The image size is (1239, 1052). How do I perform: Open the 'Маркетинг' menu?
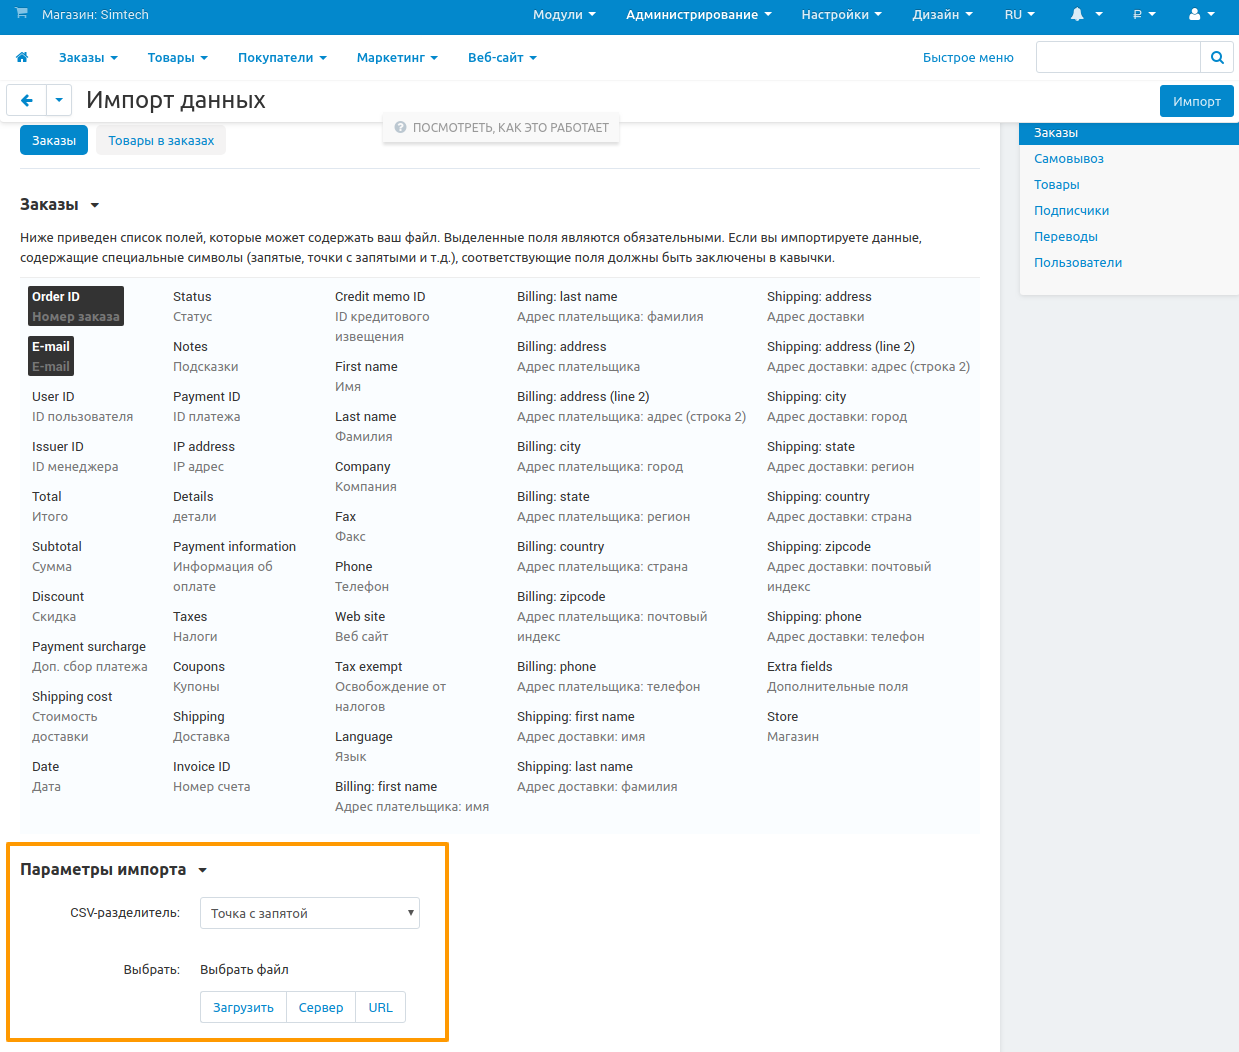pyautogui.click(x=397, y=58)
